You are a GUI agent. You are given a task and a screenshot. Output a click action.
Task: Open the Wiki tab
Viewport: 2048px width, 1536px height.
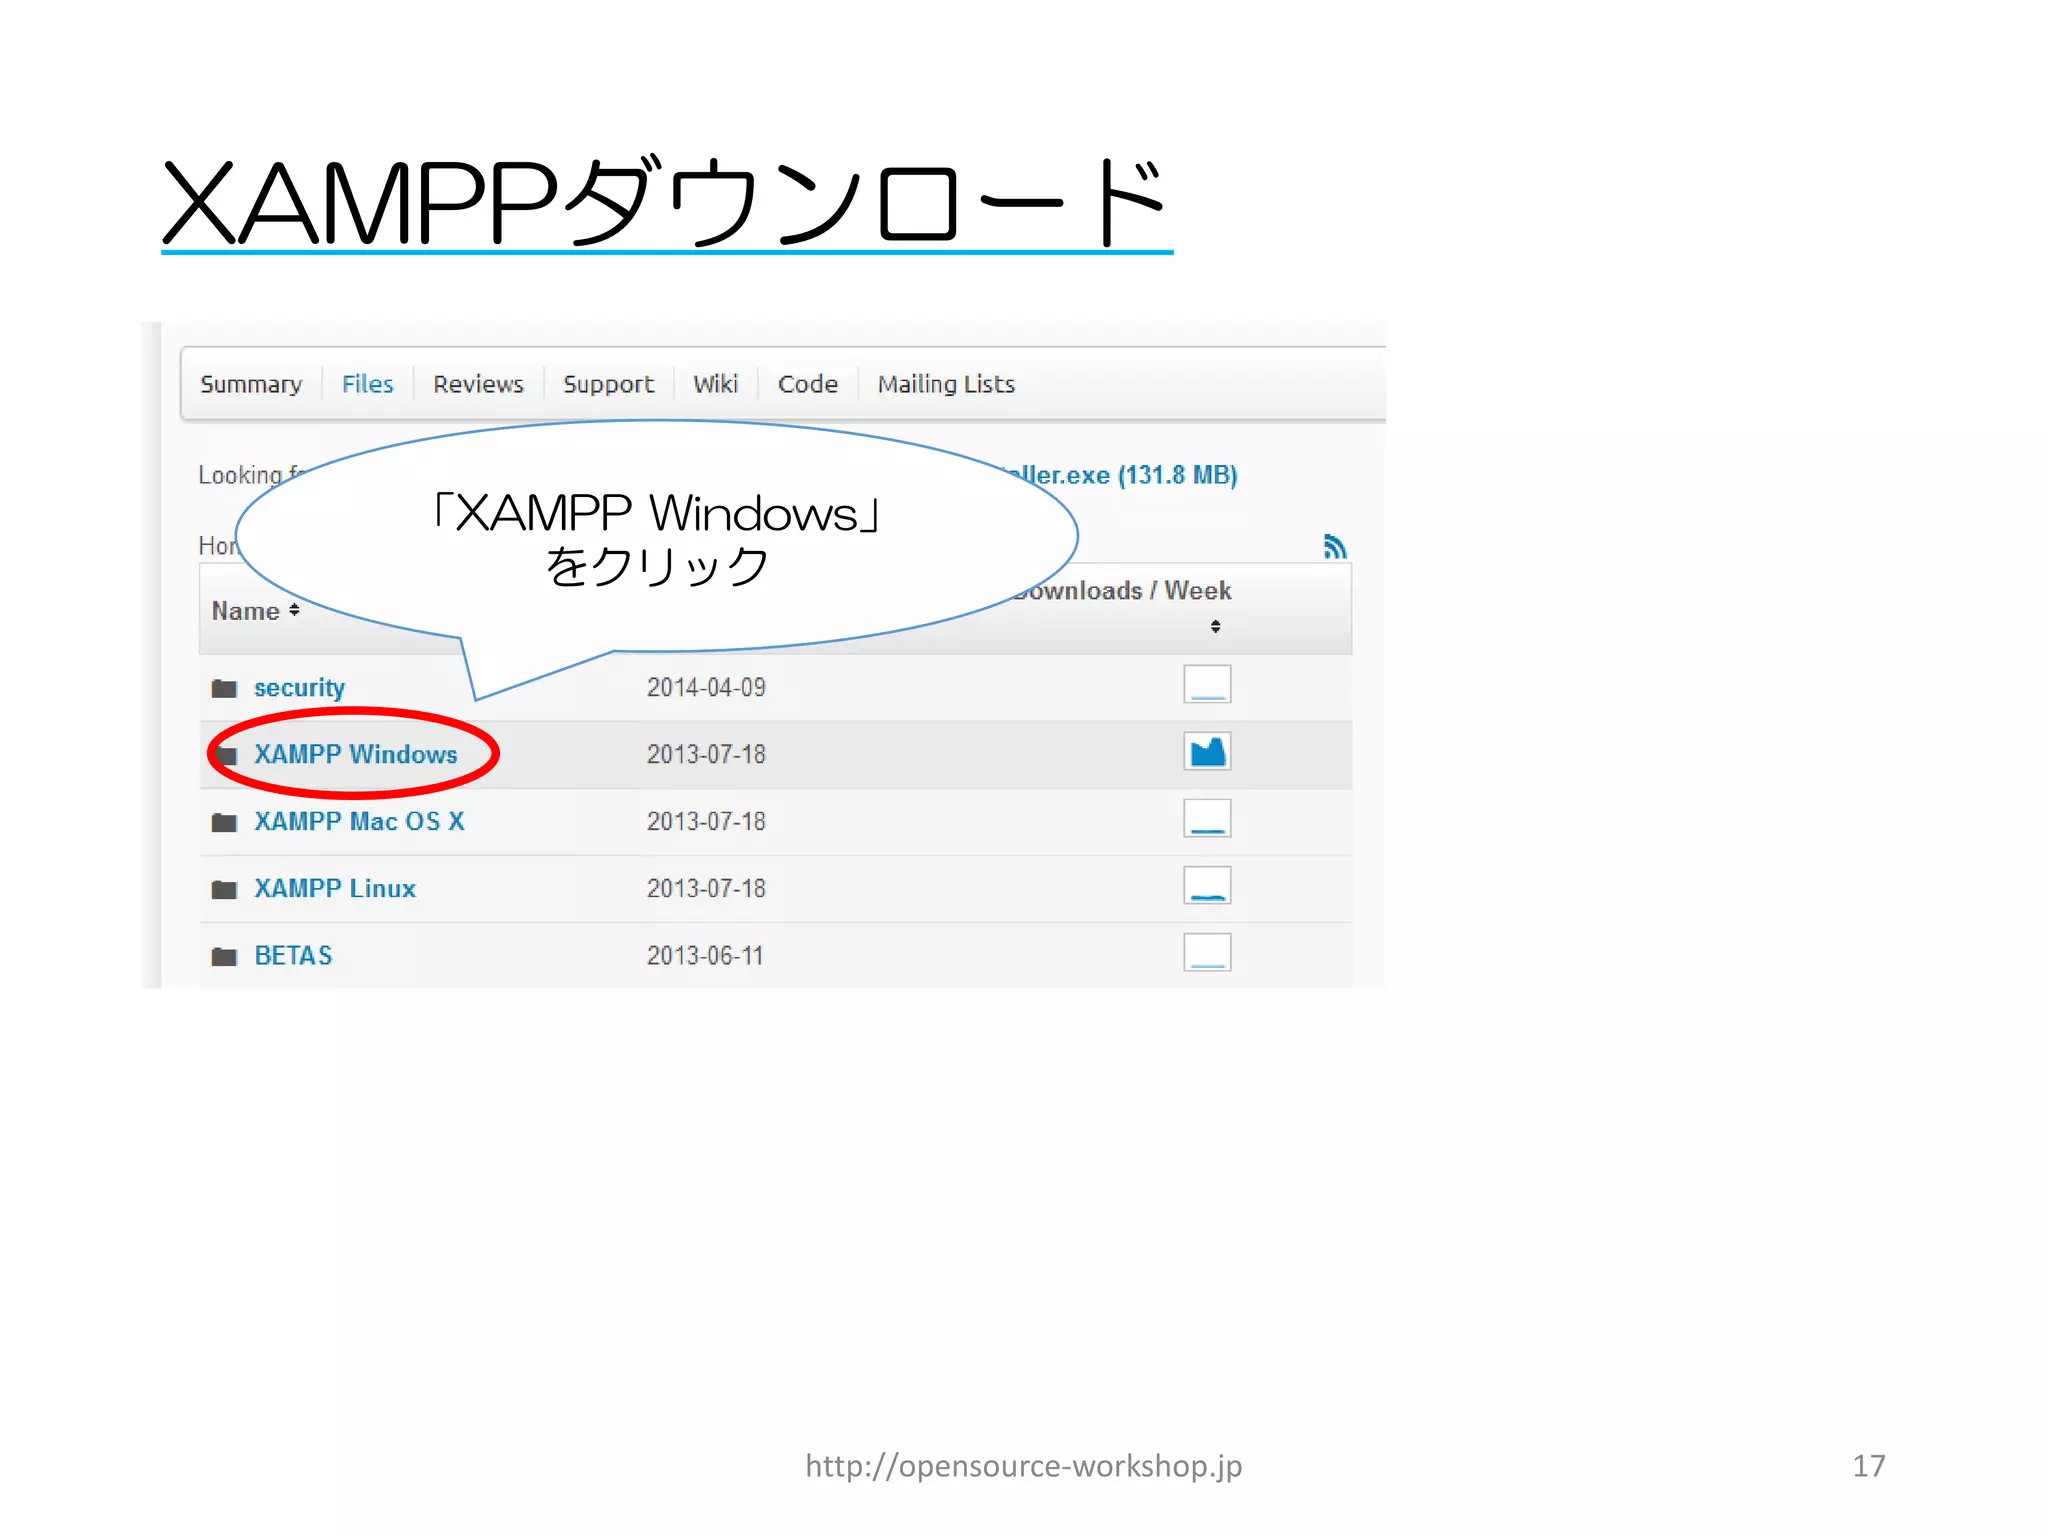point(715,384)
